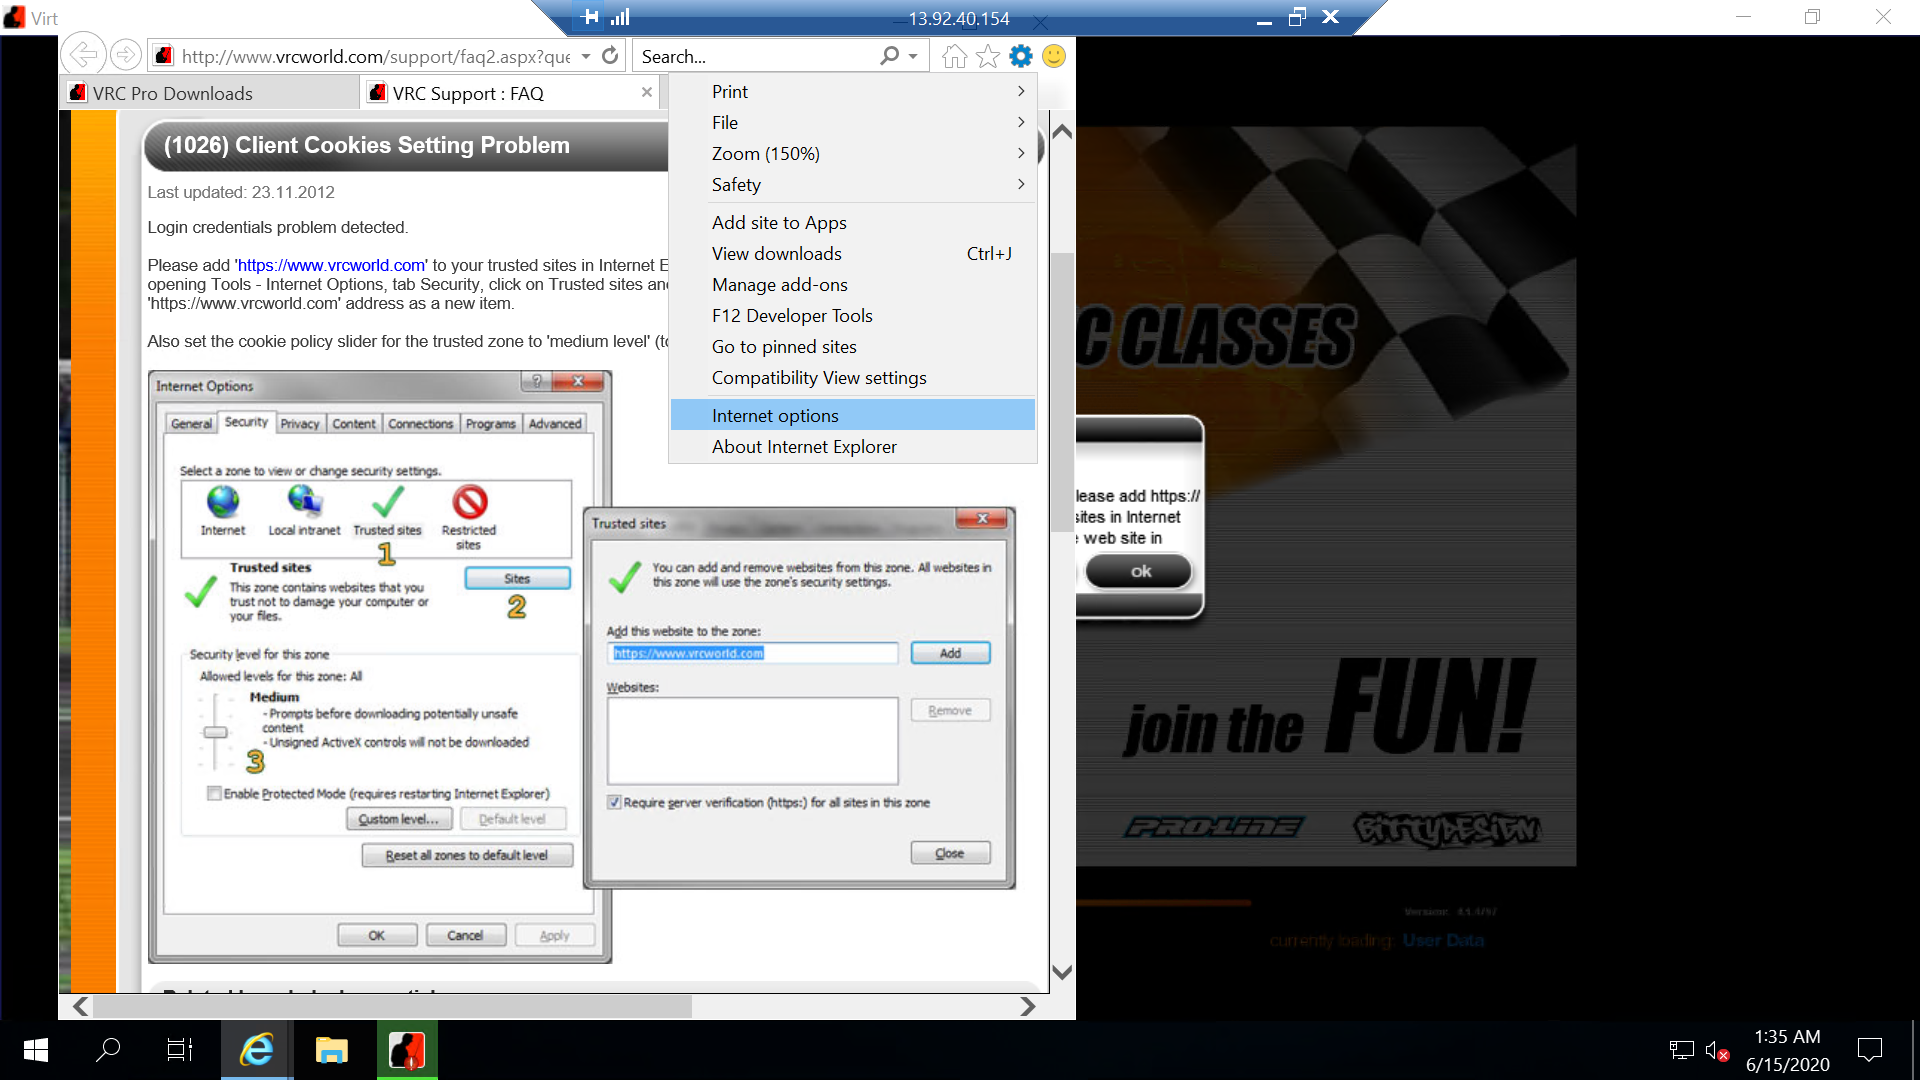Switch to VRC Pro Downloads tab
Screen dimensions: 1920x1080
tap(210, 93)
